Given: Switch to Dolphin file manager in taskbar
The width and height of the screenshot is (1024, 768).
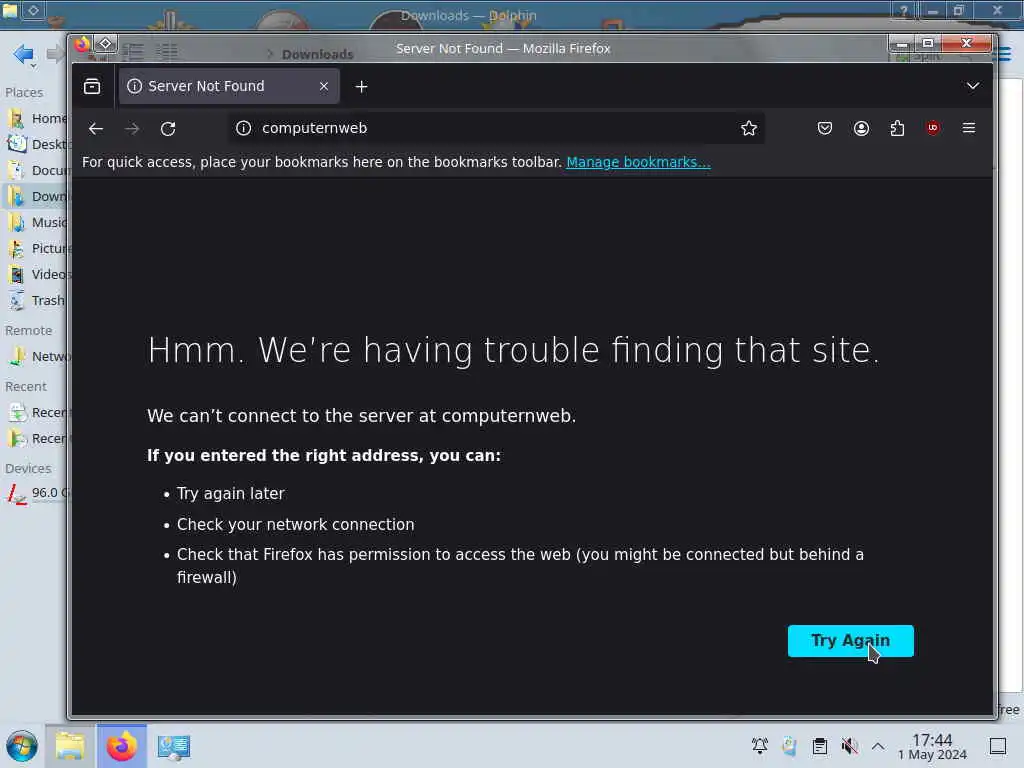Looking at the screenshot, I should (x=70, y=746).
